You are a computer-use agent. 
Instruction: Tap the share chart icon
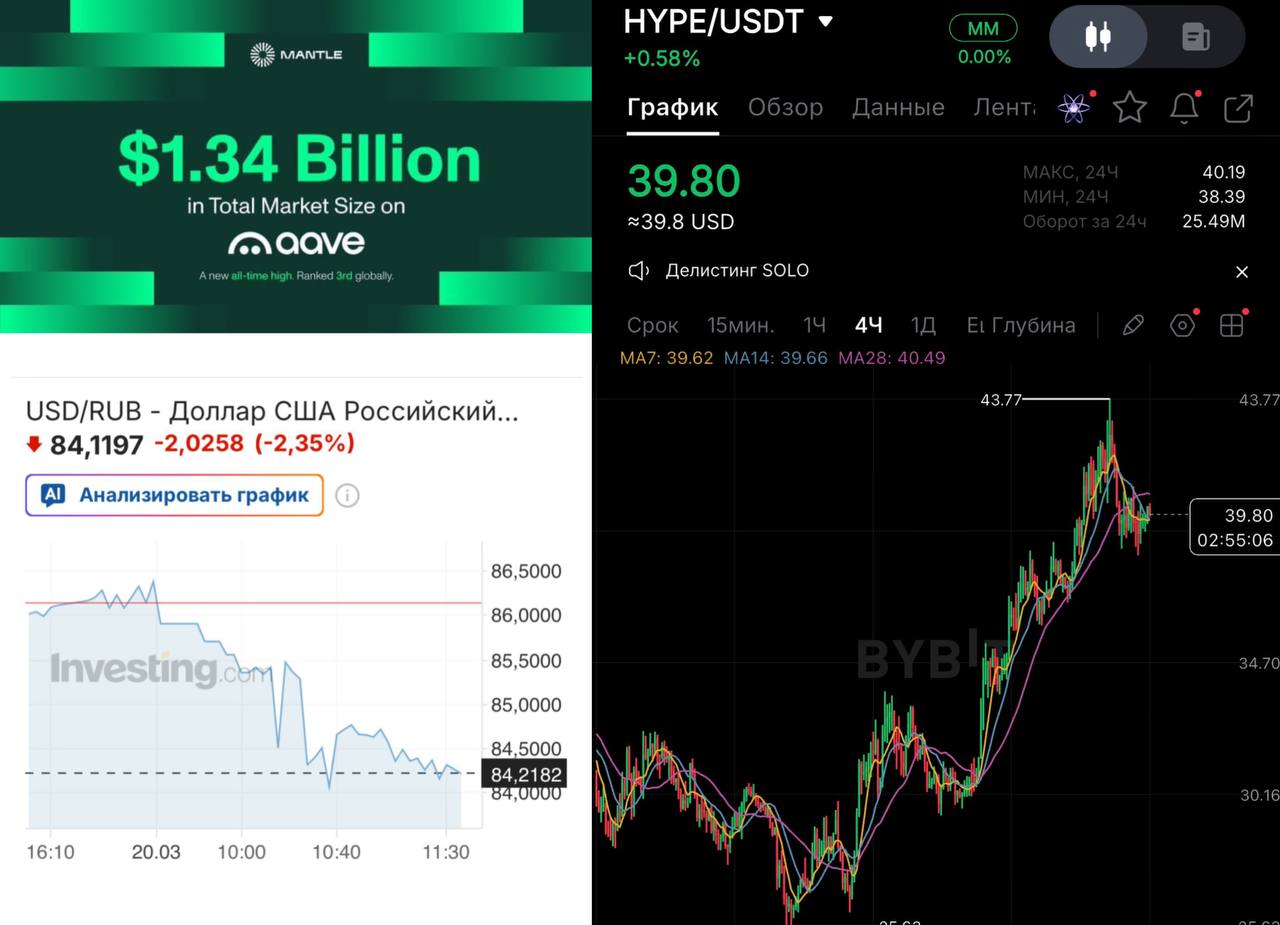click(x=1238, y=108)
